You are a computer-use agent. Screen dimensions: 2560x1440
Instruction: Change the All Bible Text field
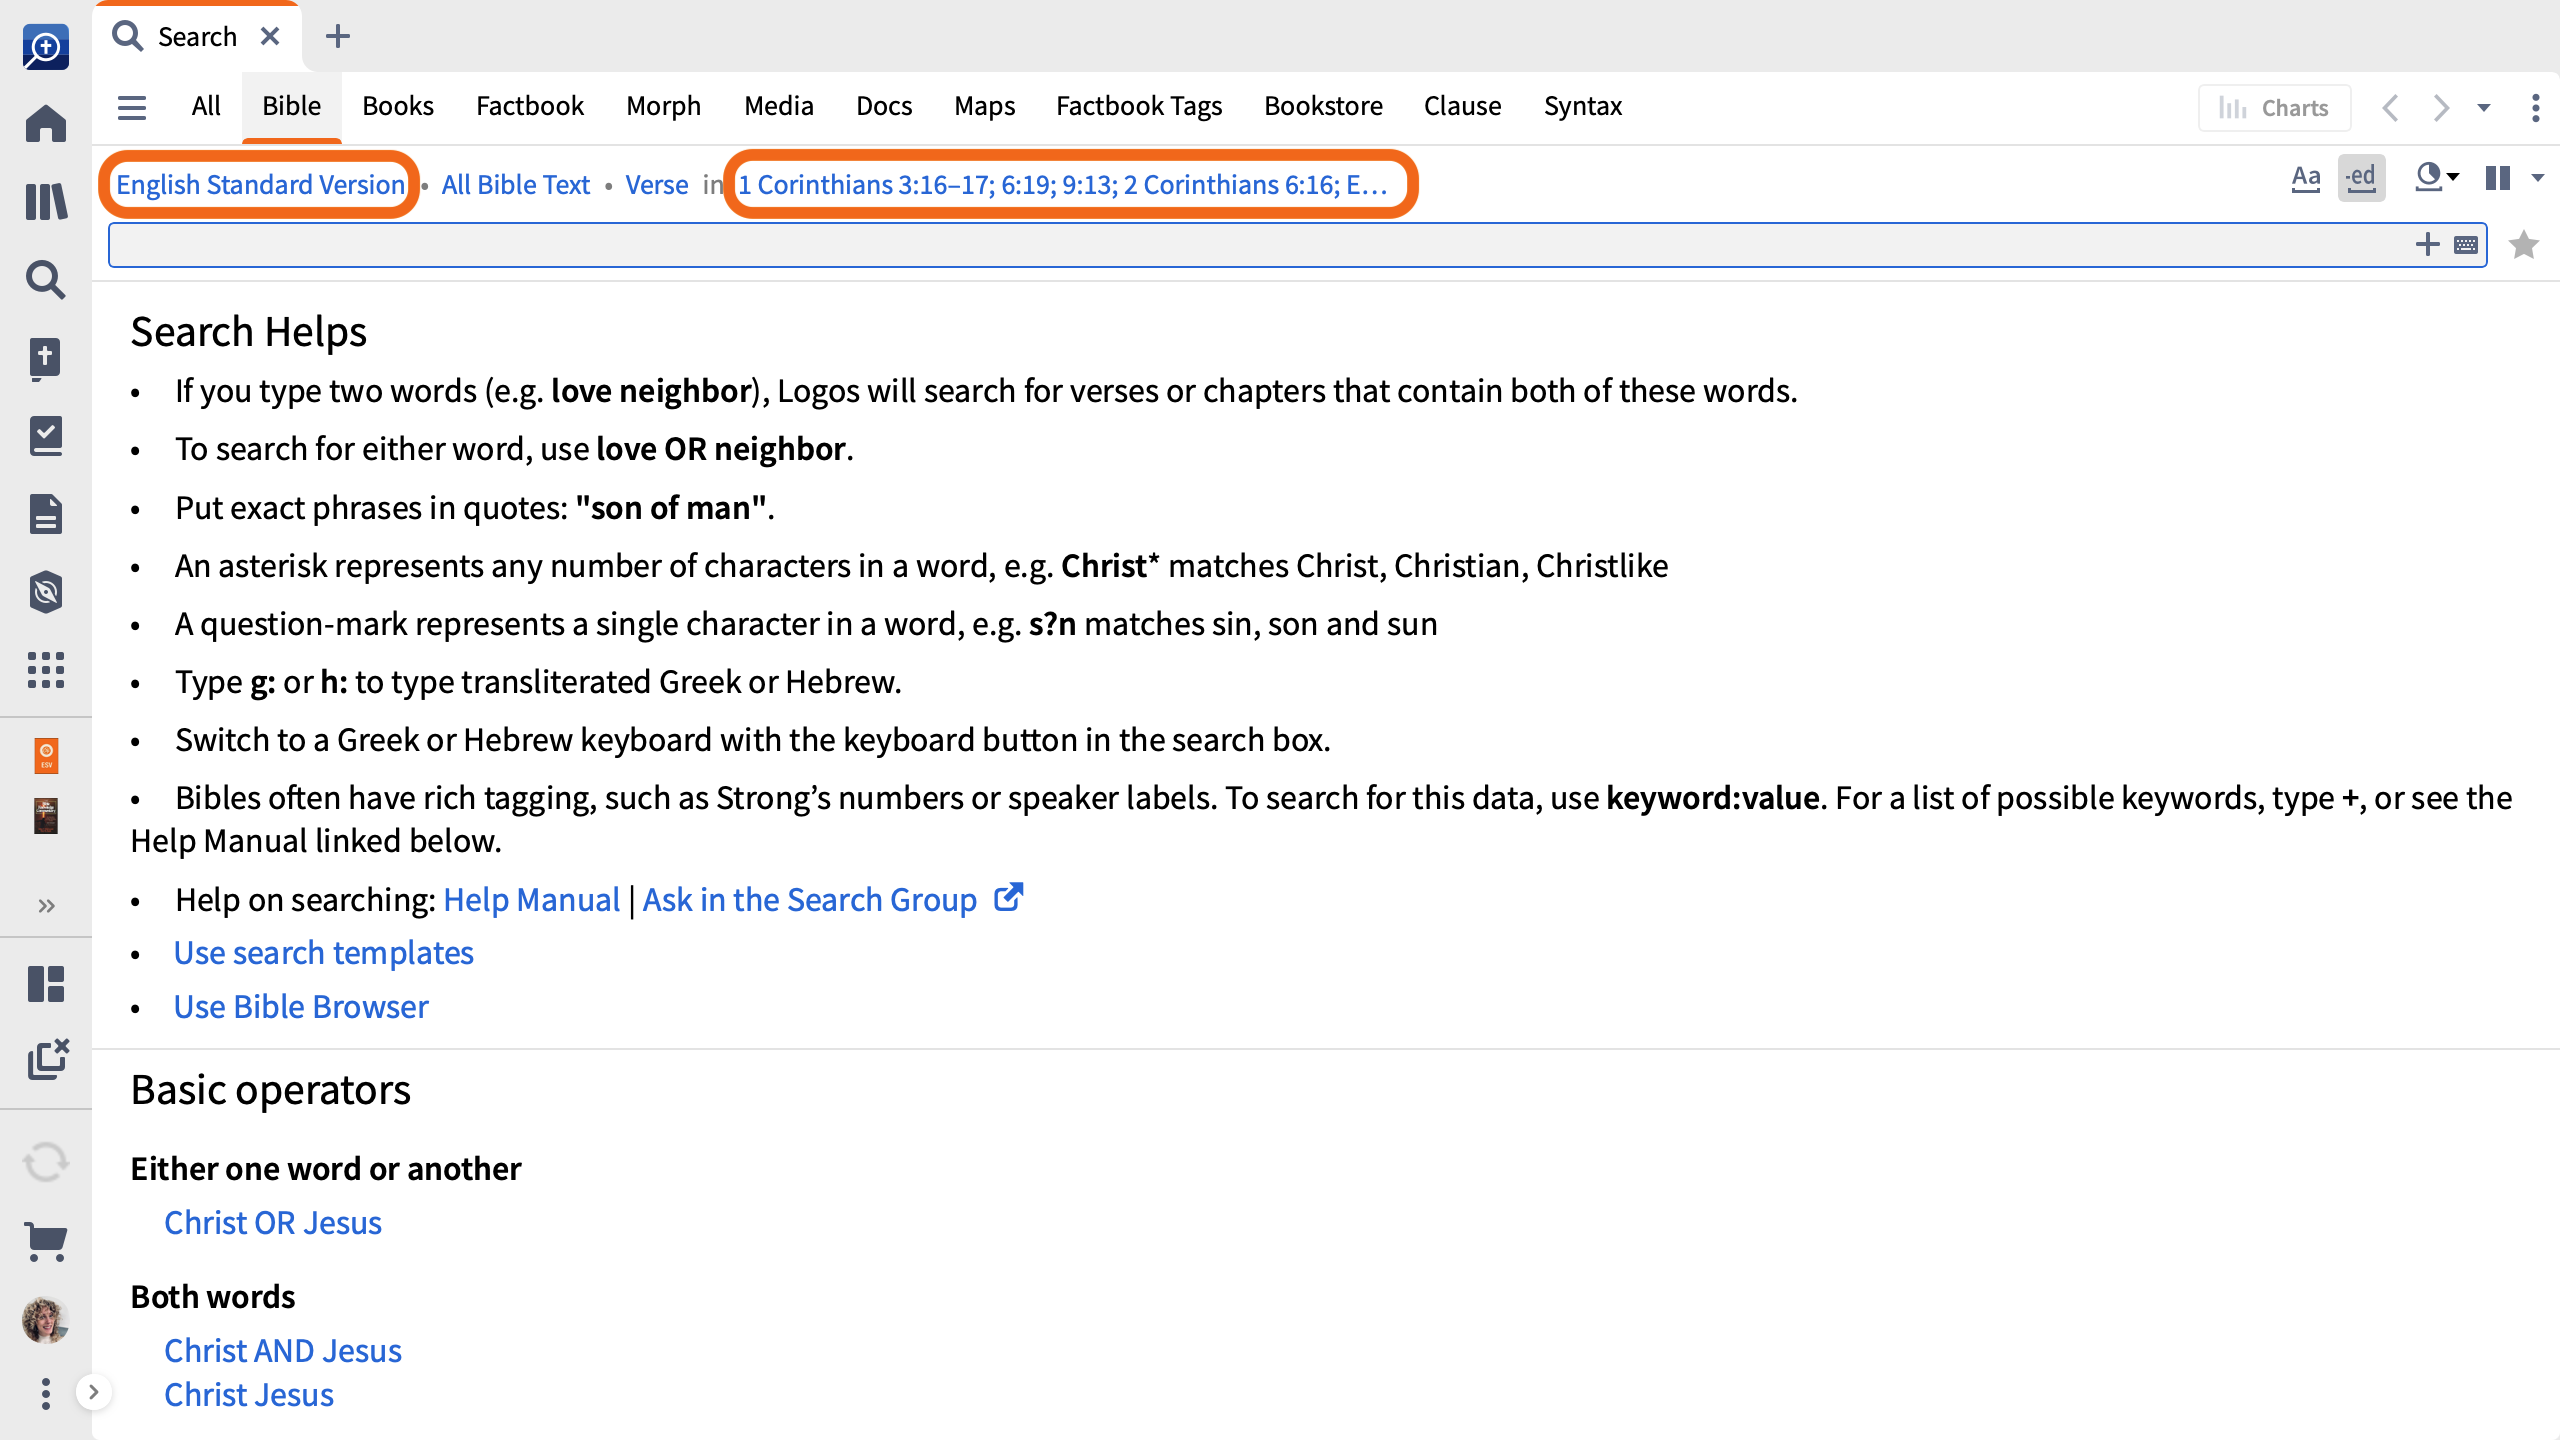(x=515, y=184)
